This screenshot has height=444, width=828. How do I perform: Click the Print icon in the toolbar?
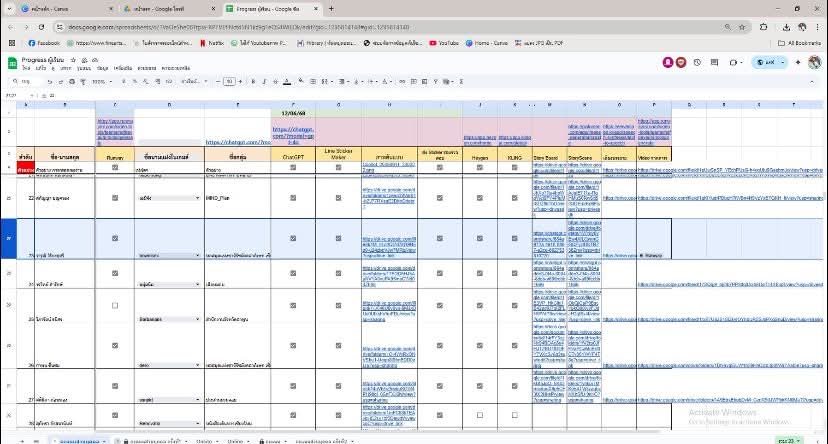tap(72, 81)
